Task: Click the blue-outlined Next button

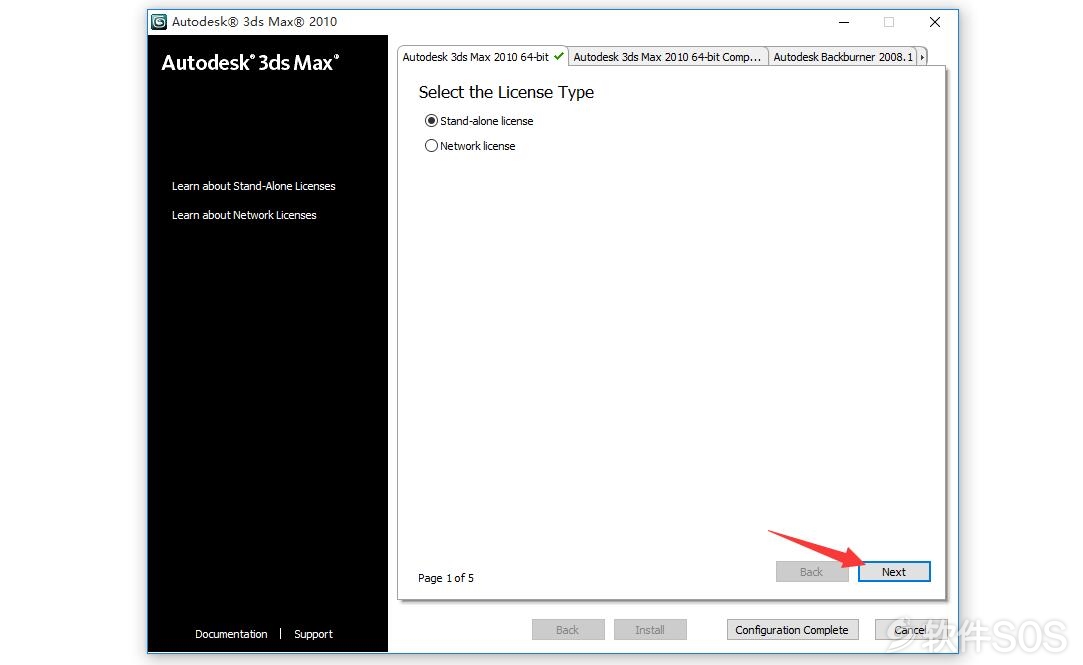Action: click(894, 572)
